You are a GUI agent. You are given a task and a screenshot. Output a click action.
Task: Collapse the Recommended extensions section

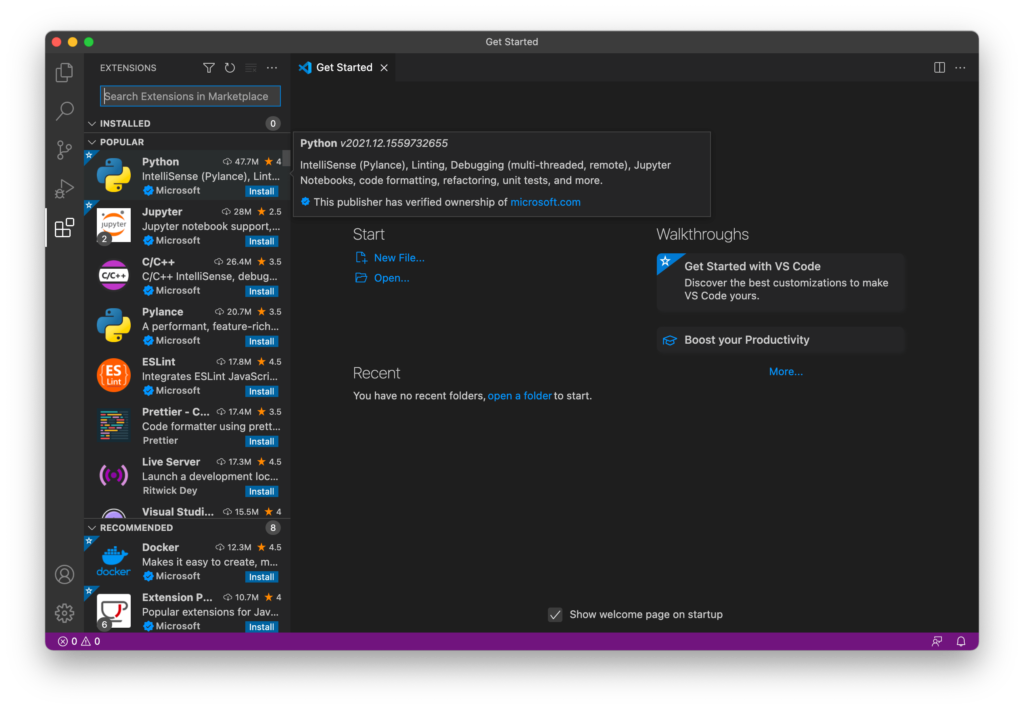pos(93,528)
